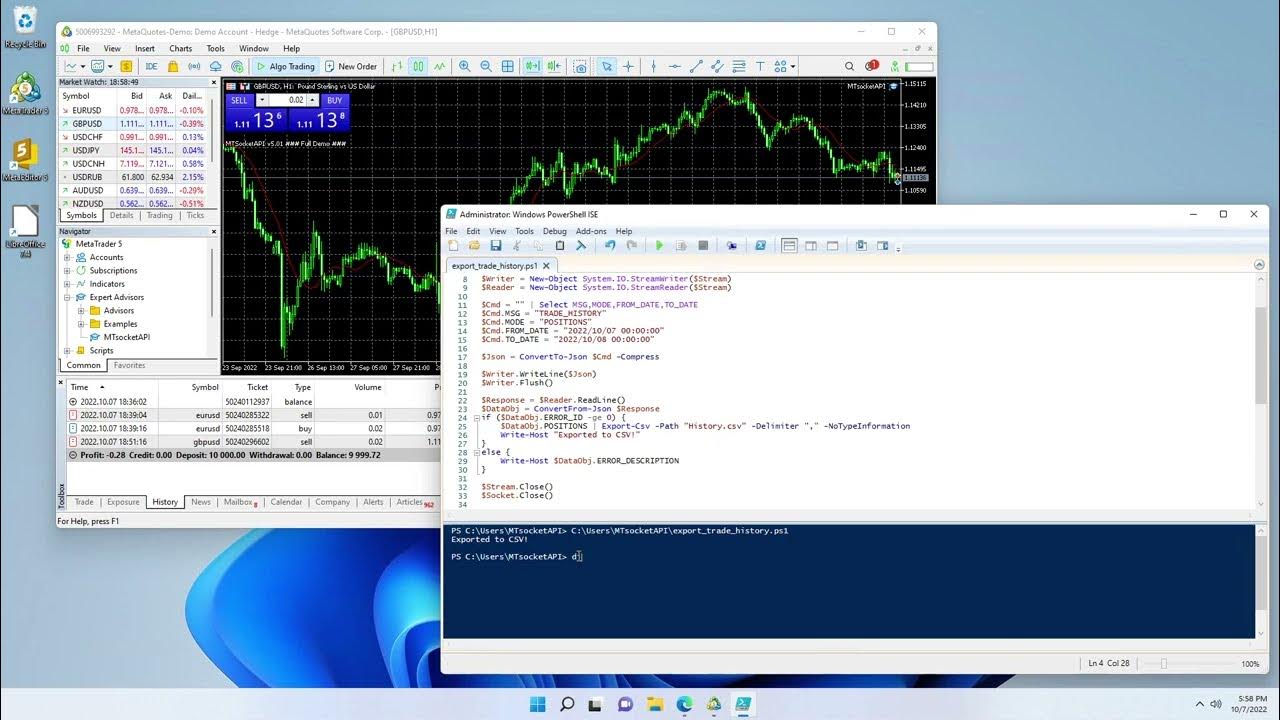Open the MetaTrader Insert menu
The height and width of the screenshot is (720, 1280).
pos(145,48)
